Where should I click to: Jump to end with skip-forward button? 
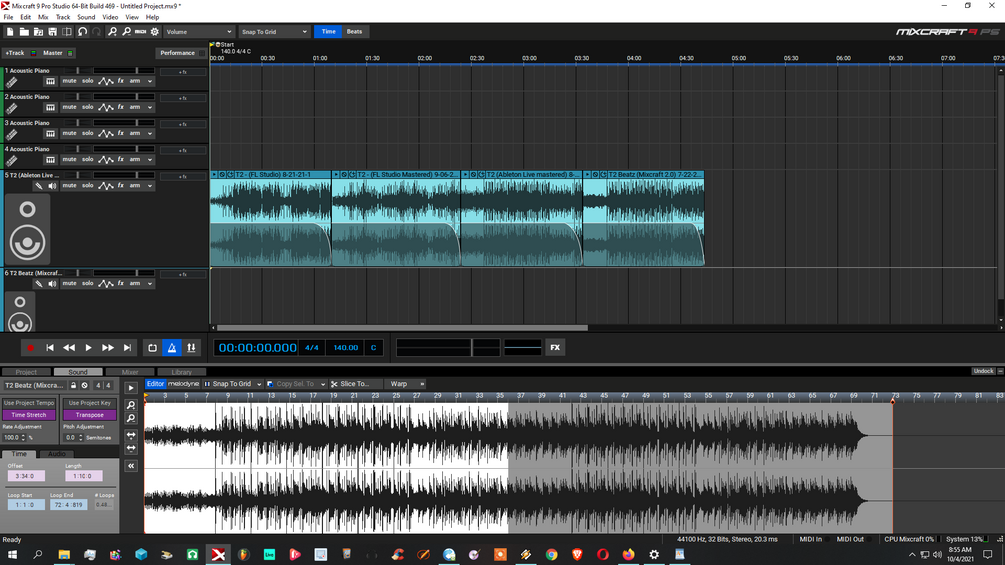click(127, 348)
